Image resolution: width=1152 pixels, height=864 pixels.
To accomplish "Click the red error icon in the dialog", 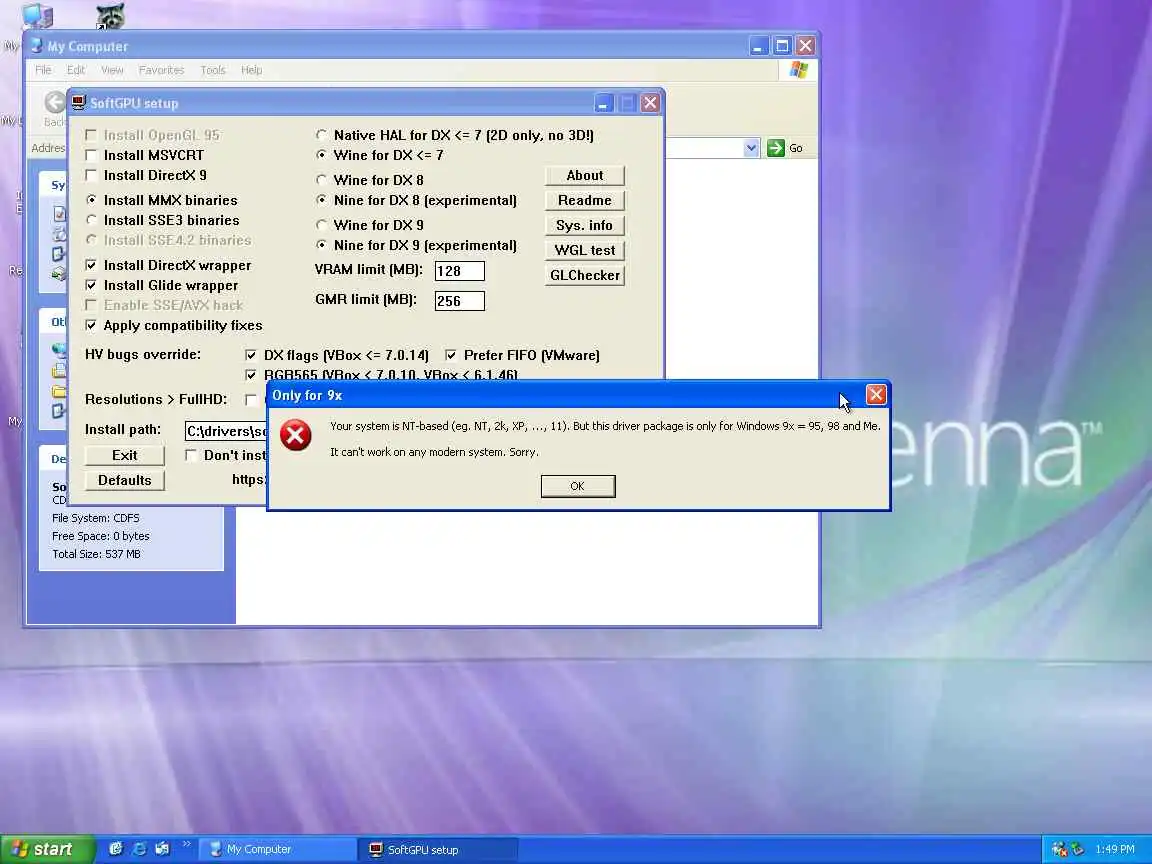I will click(x=295, y=436).
